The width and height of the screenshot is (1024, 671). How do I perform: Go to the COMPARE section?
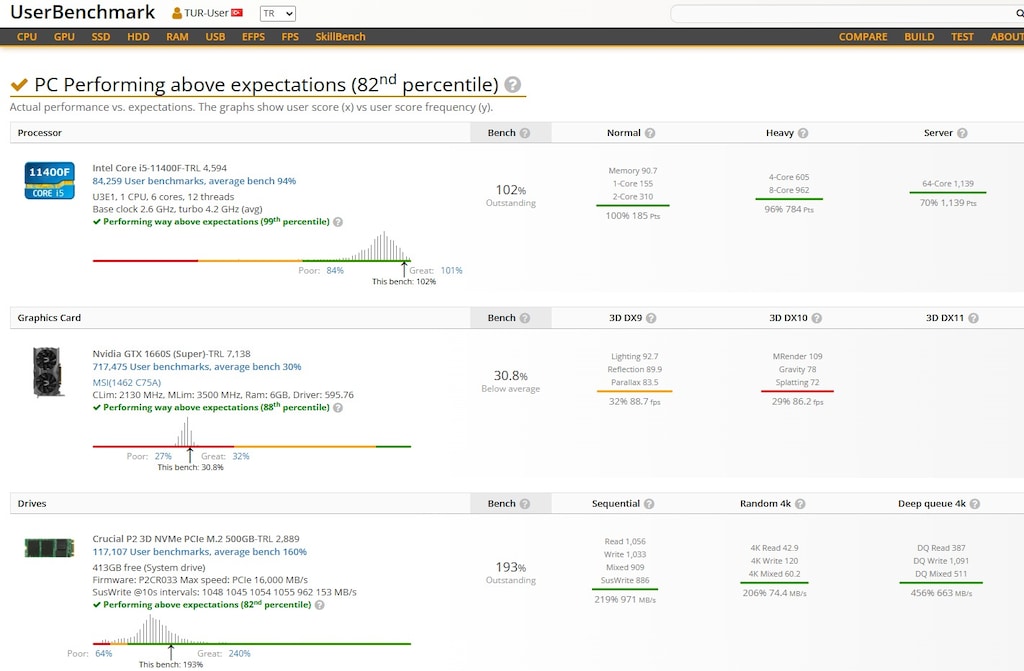[863, 37]
